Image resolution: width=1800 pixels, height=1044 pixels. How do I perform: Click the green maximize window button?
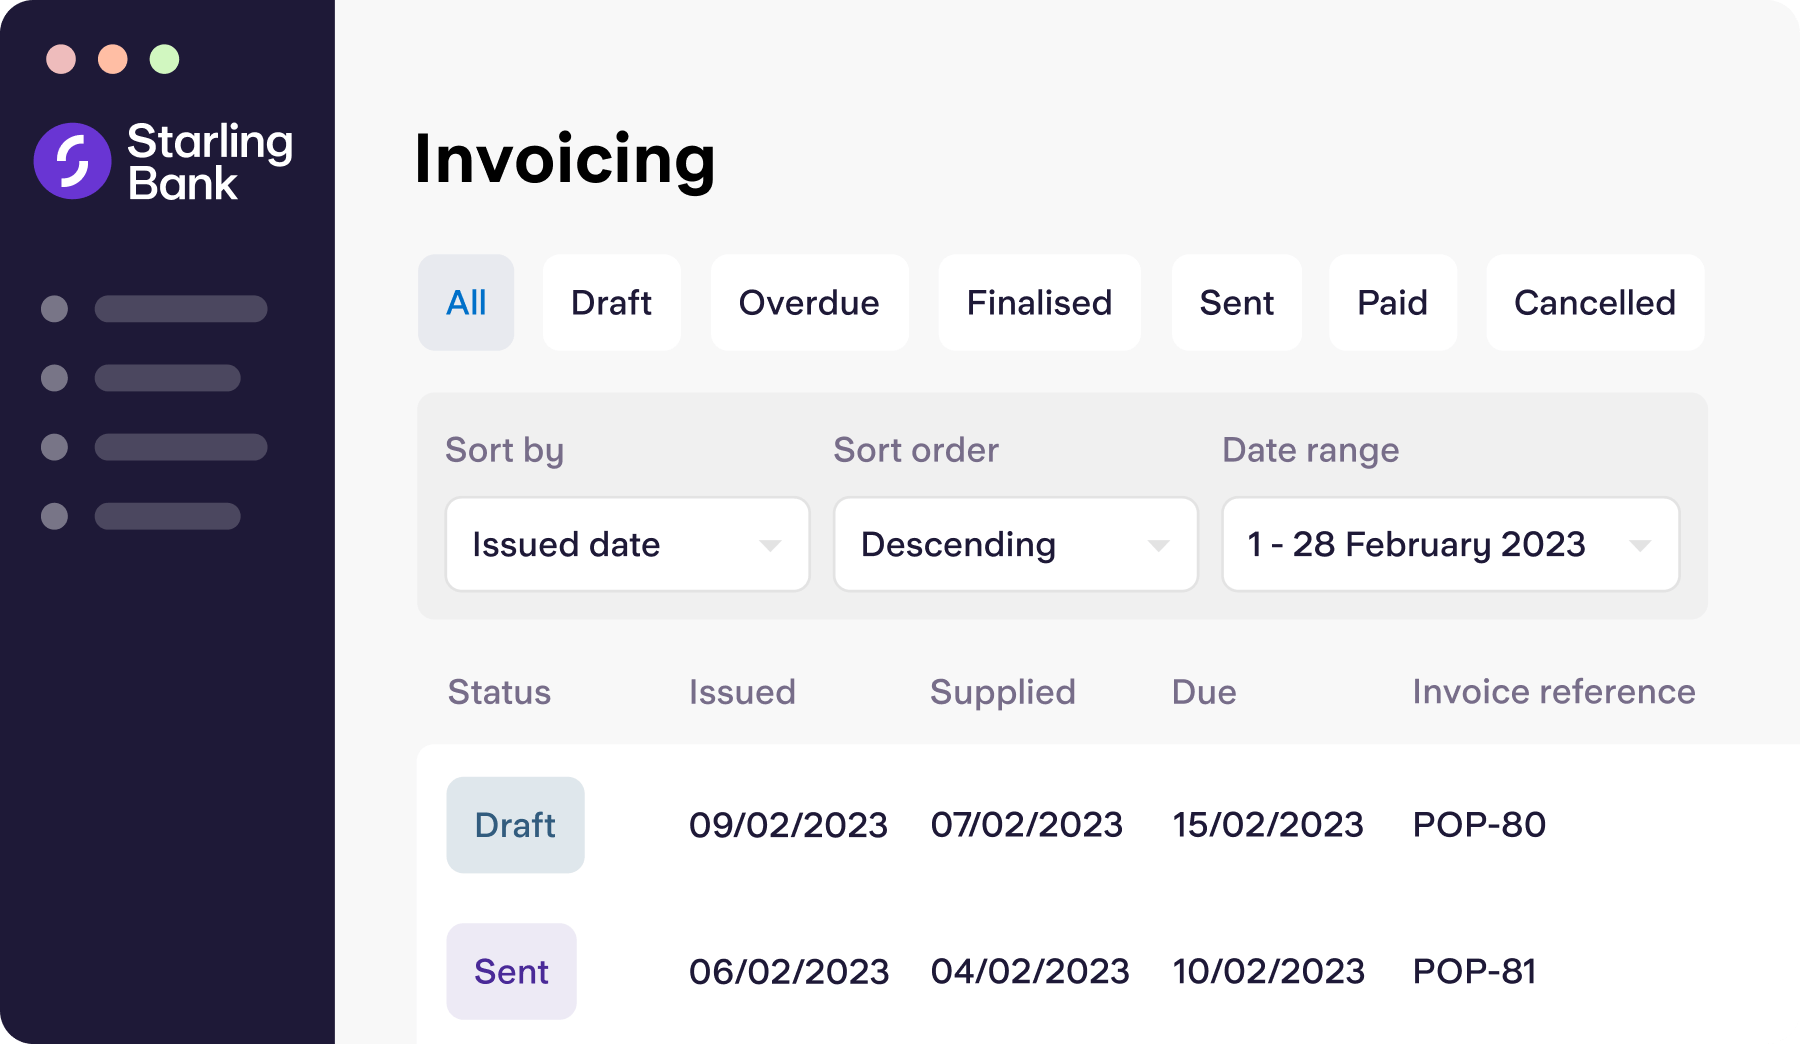(165, 59)
